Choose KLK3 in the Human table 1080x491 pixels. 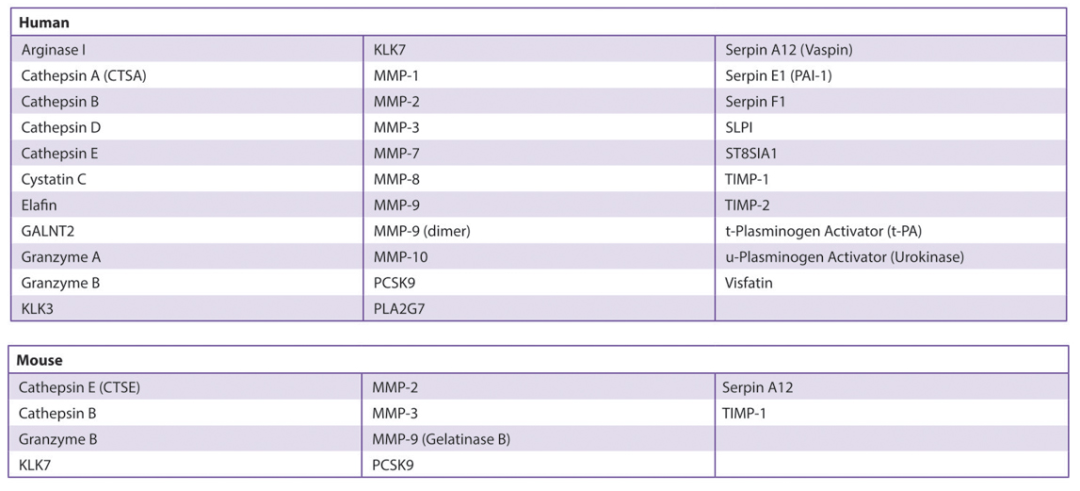click(37, 309)
